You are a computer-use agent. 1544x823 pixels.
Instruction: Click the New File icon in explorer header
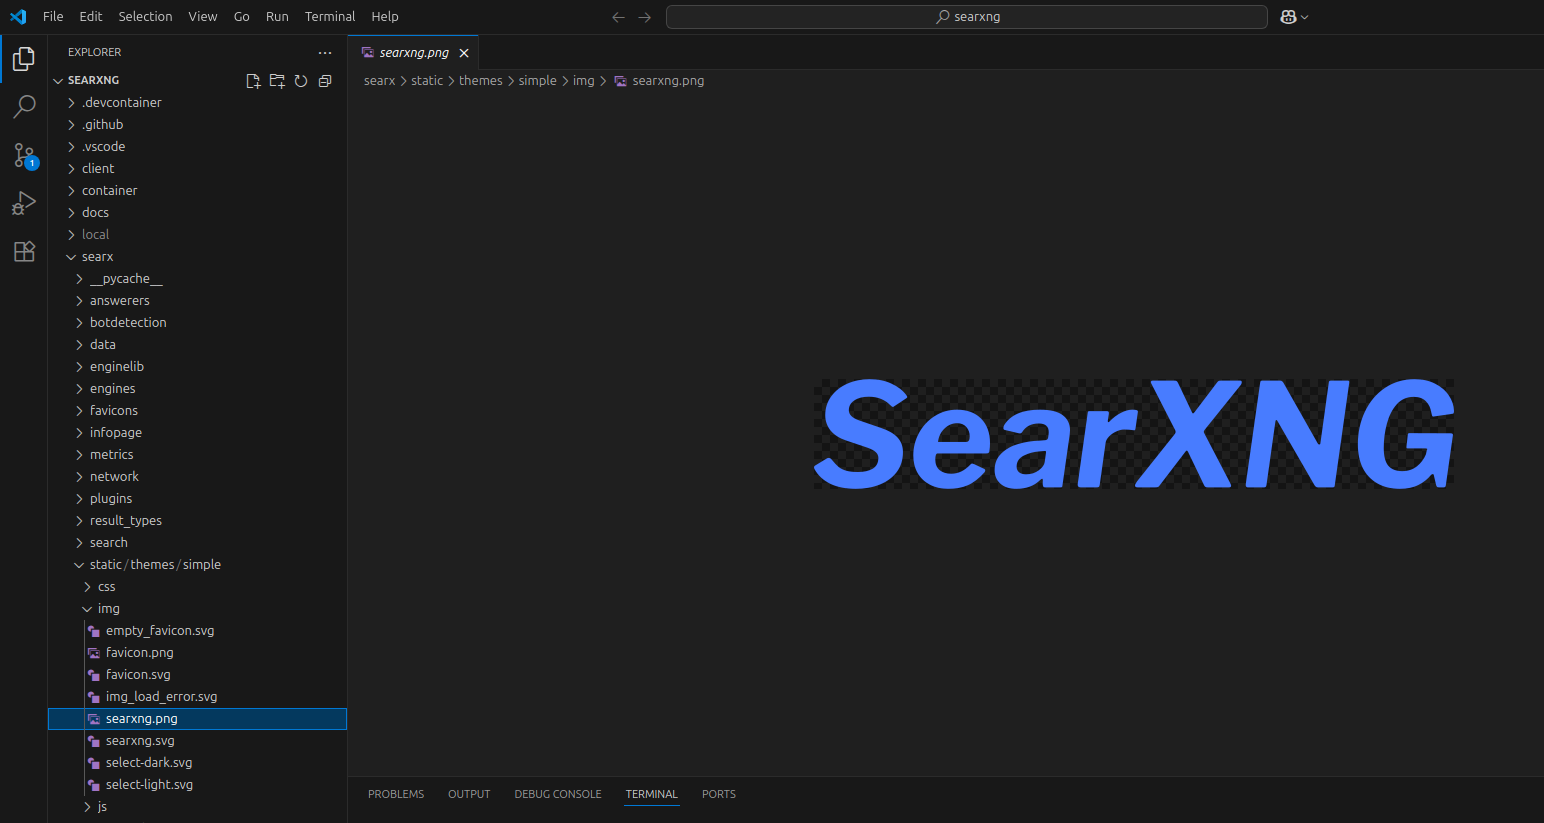point(253,81)
